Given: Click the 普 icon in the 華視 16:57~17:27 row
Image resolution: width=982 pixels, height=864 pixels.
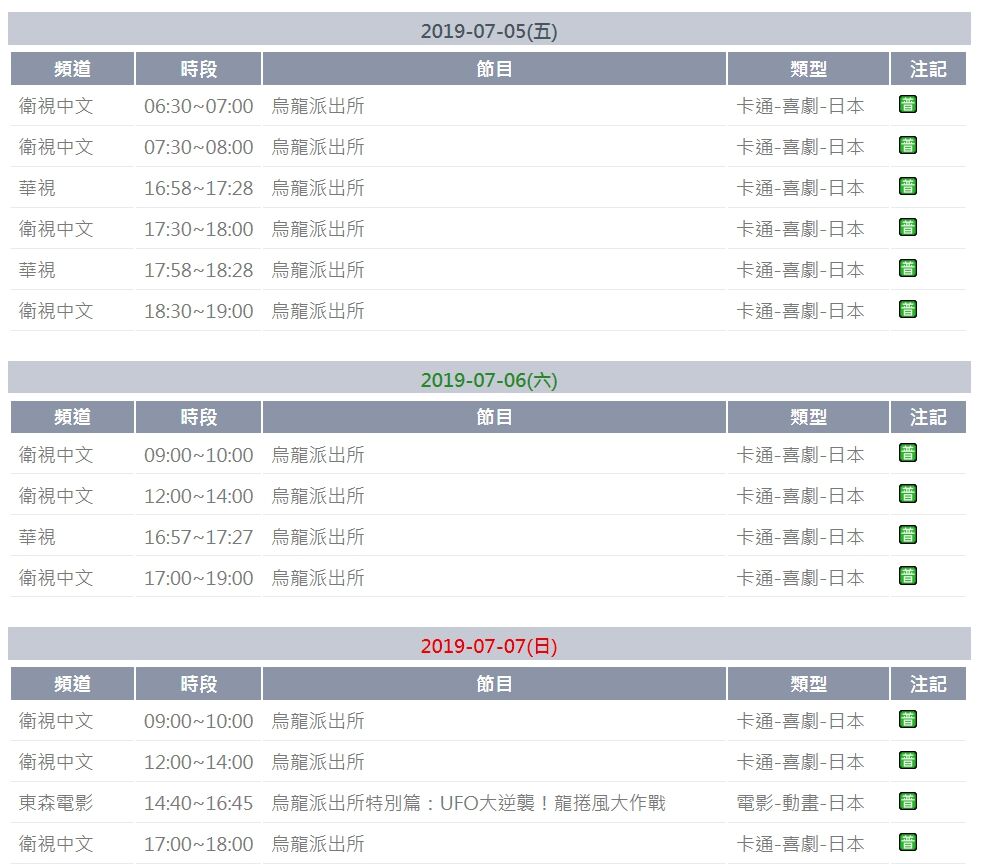Looking at the screenshot, I should coord(907,534).
